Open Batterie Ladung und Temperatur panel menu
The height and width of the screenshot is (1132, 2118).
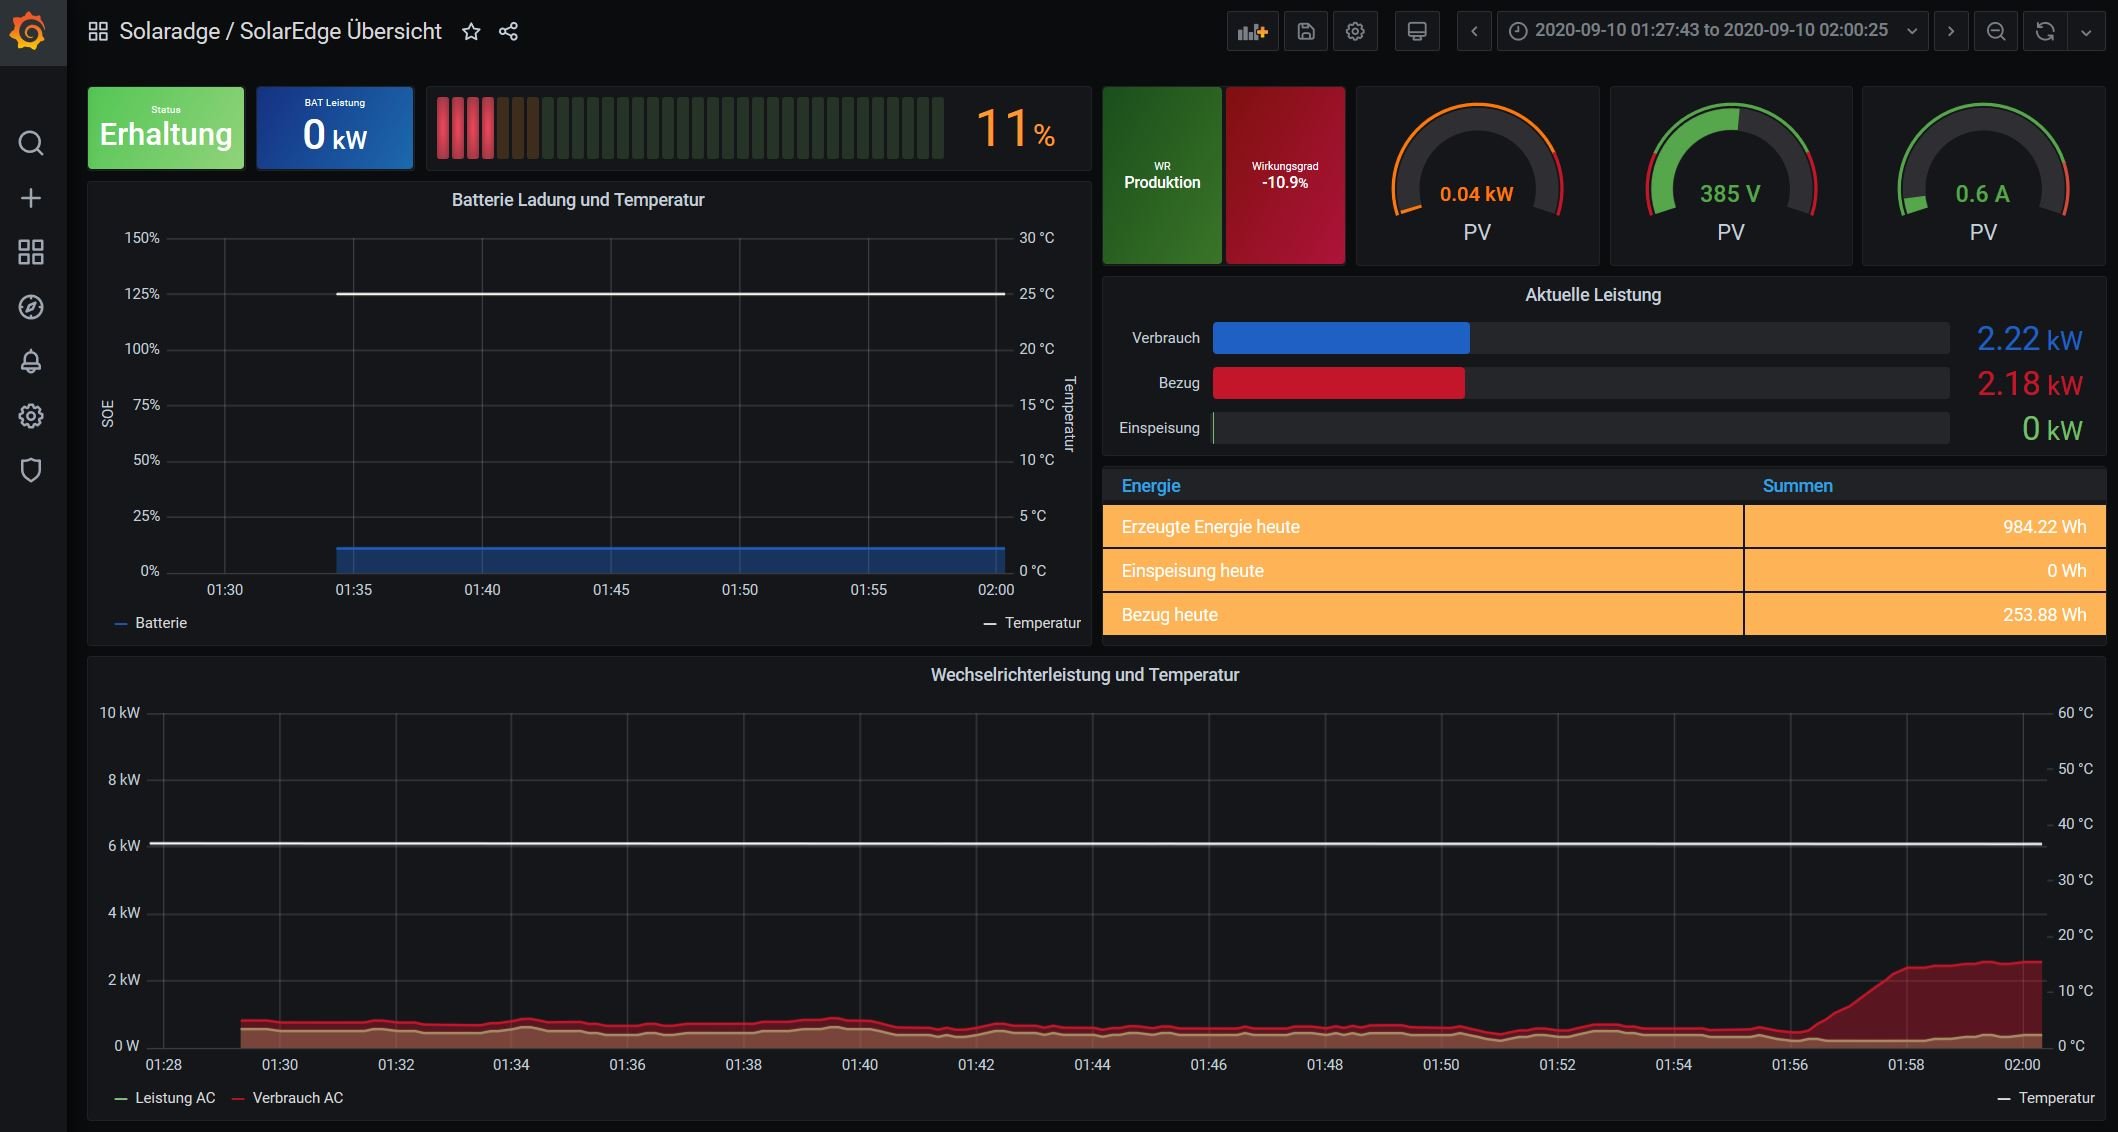pyautogui.click(x=578, y=200)
